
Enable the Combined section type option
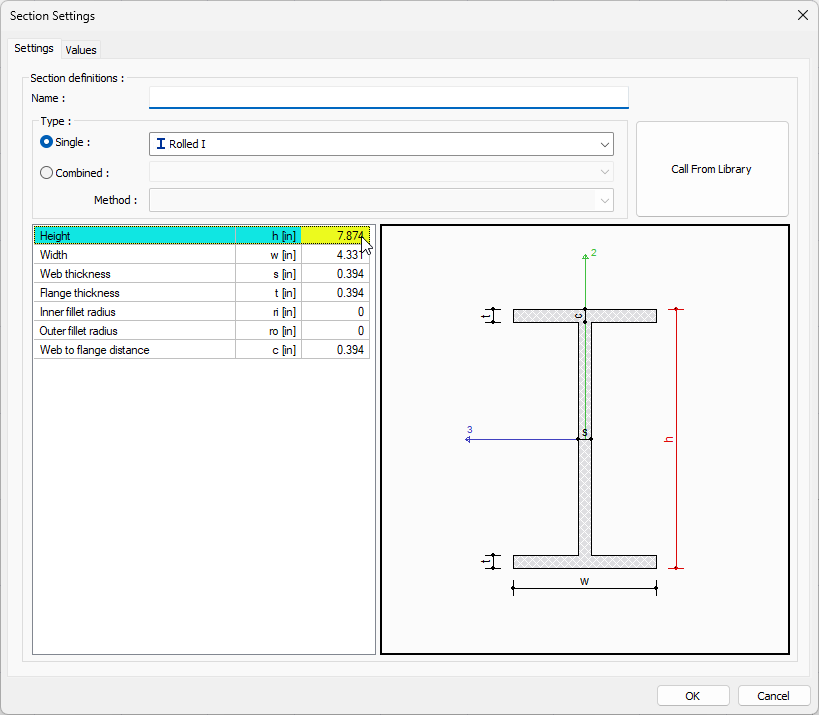point(45,172)
